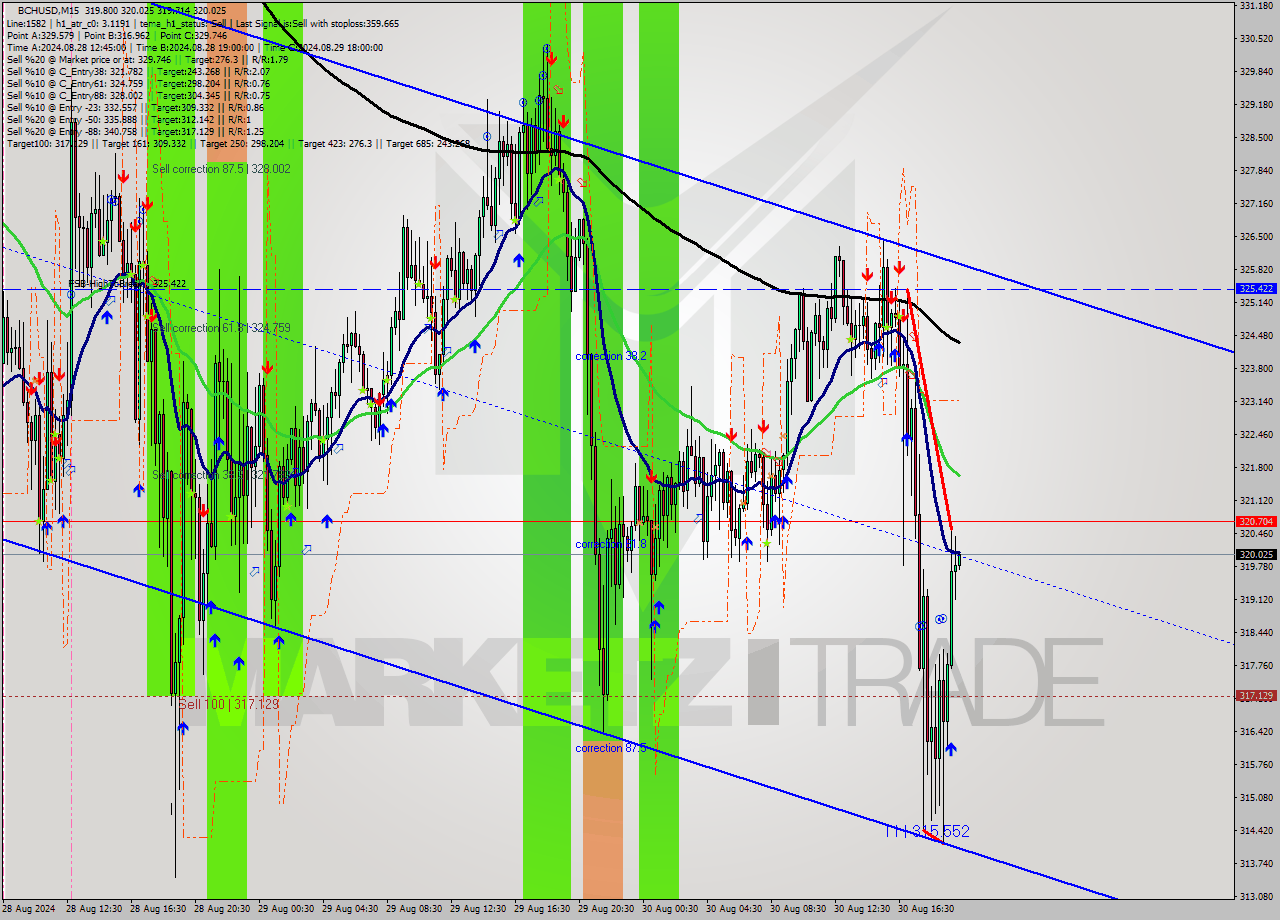Click the 315.080 price axis label

click(1256, 797)
